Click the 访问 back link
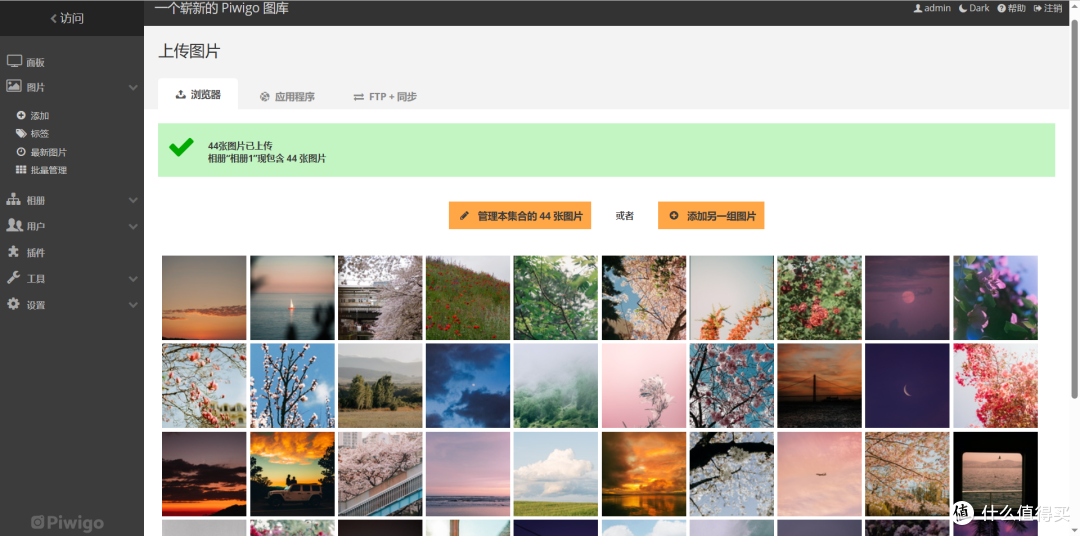 (67, 19)
